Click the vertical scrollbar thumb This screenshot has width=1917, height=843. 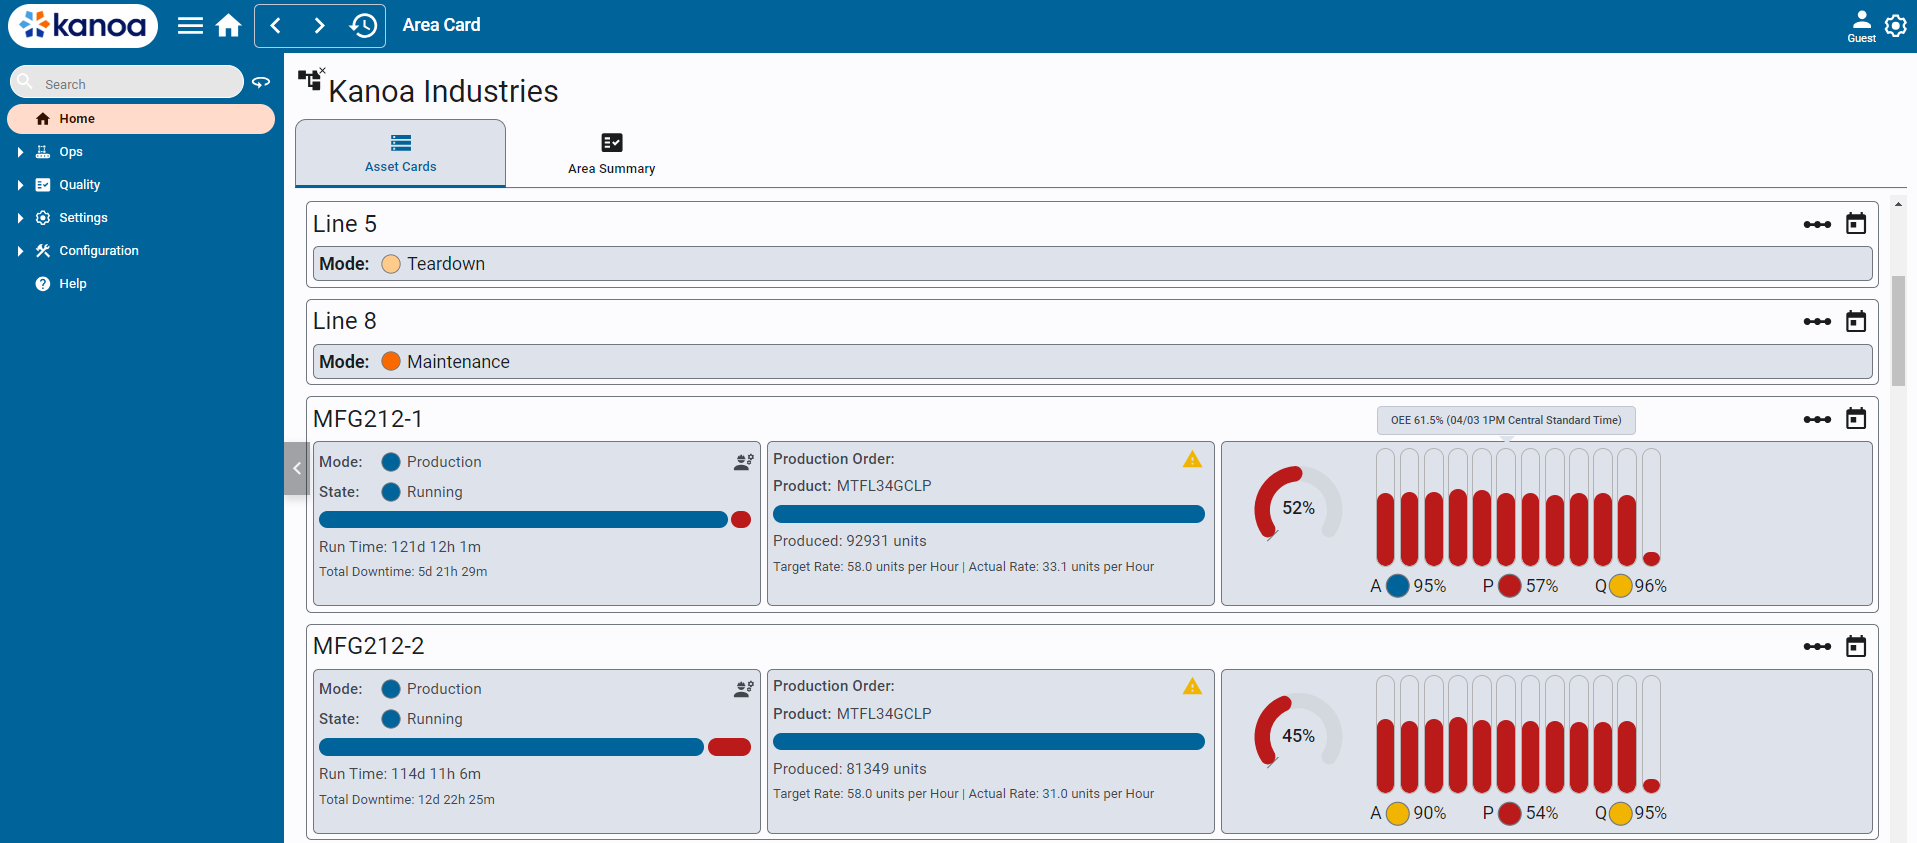(x=1898, y=331)
